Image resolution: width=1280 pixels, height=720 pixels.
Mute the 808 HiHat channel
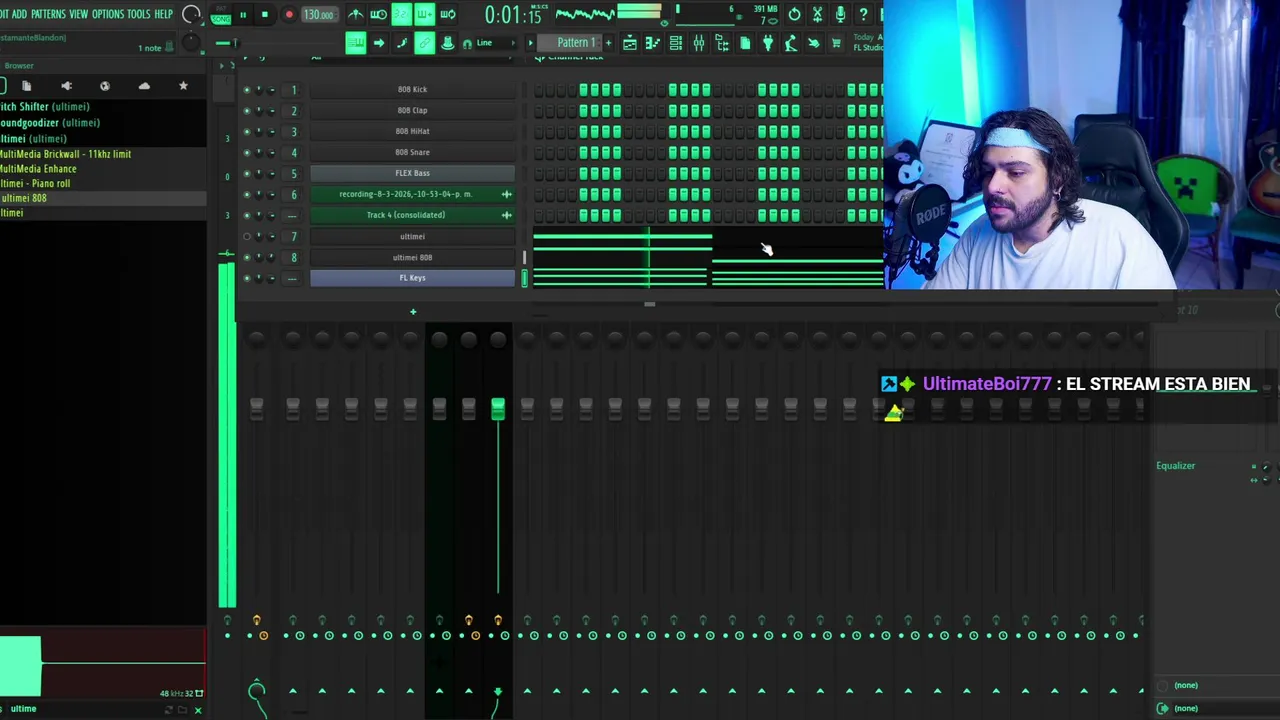click(247, 132)
